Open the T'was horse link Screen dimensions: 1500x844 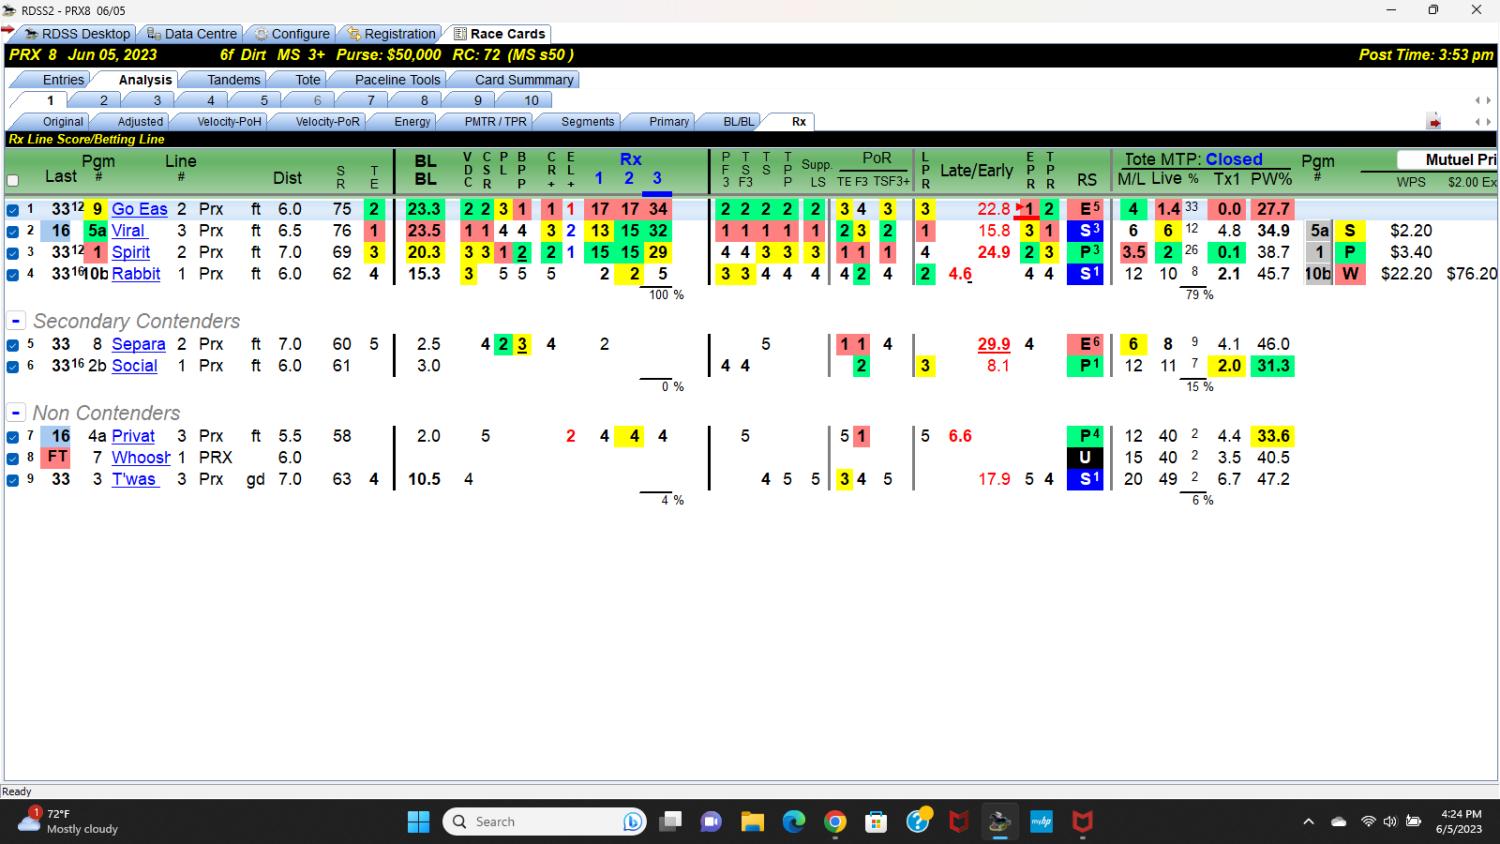(134, 479)
